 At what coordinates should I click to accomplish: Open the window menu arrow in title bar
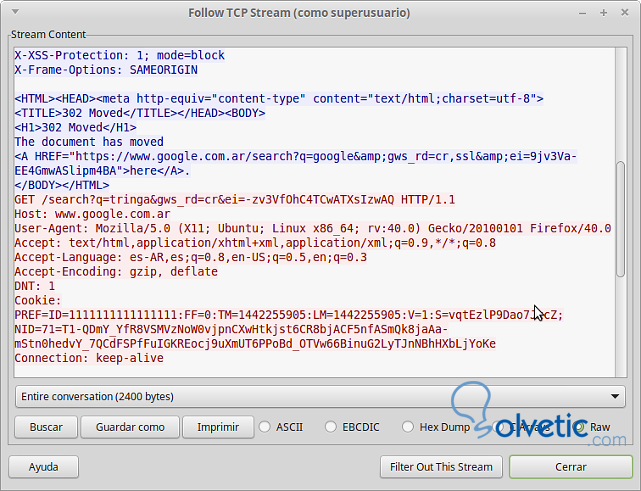pos(15,12)
